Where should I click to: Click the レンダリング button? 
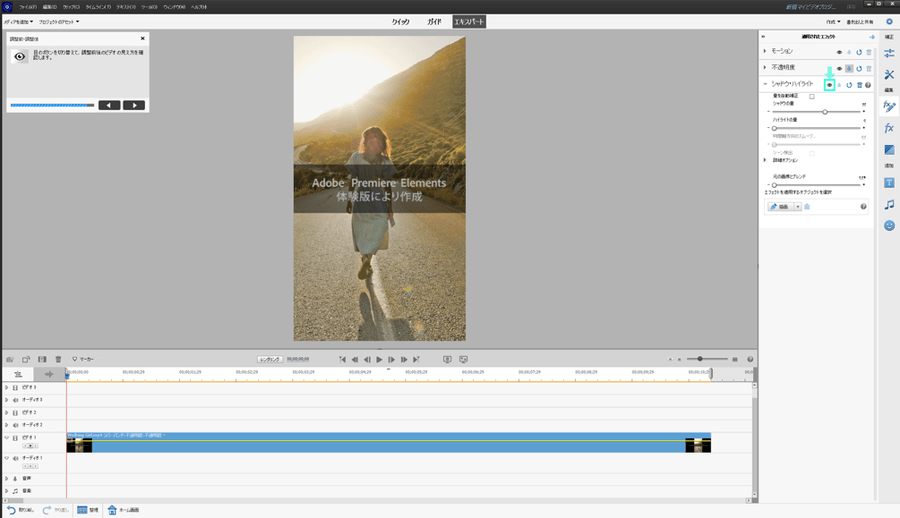pos(270,359)
